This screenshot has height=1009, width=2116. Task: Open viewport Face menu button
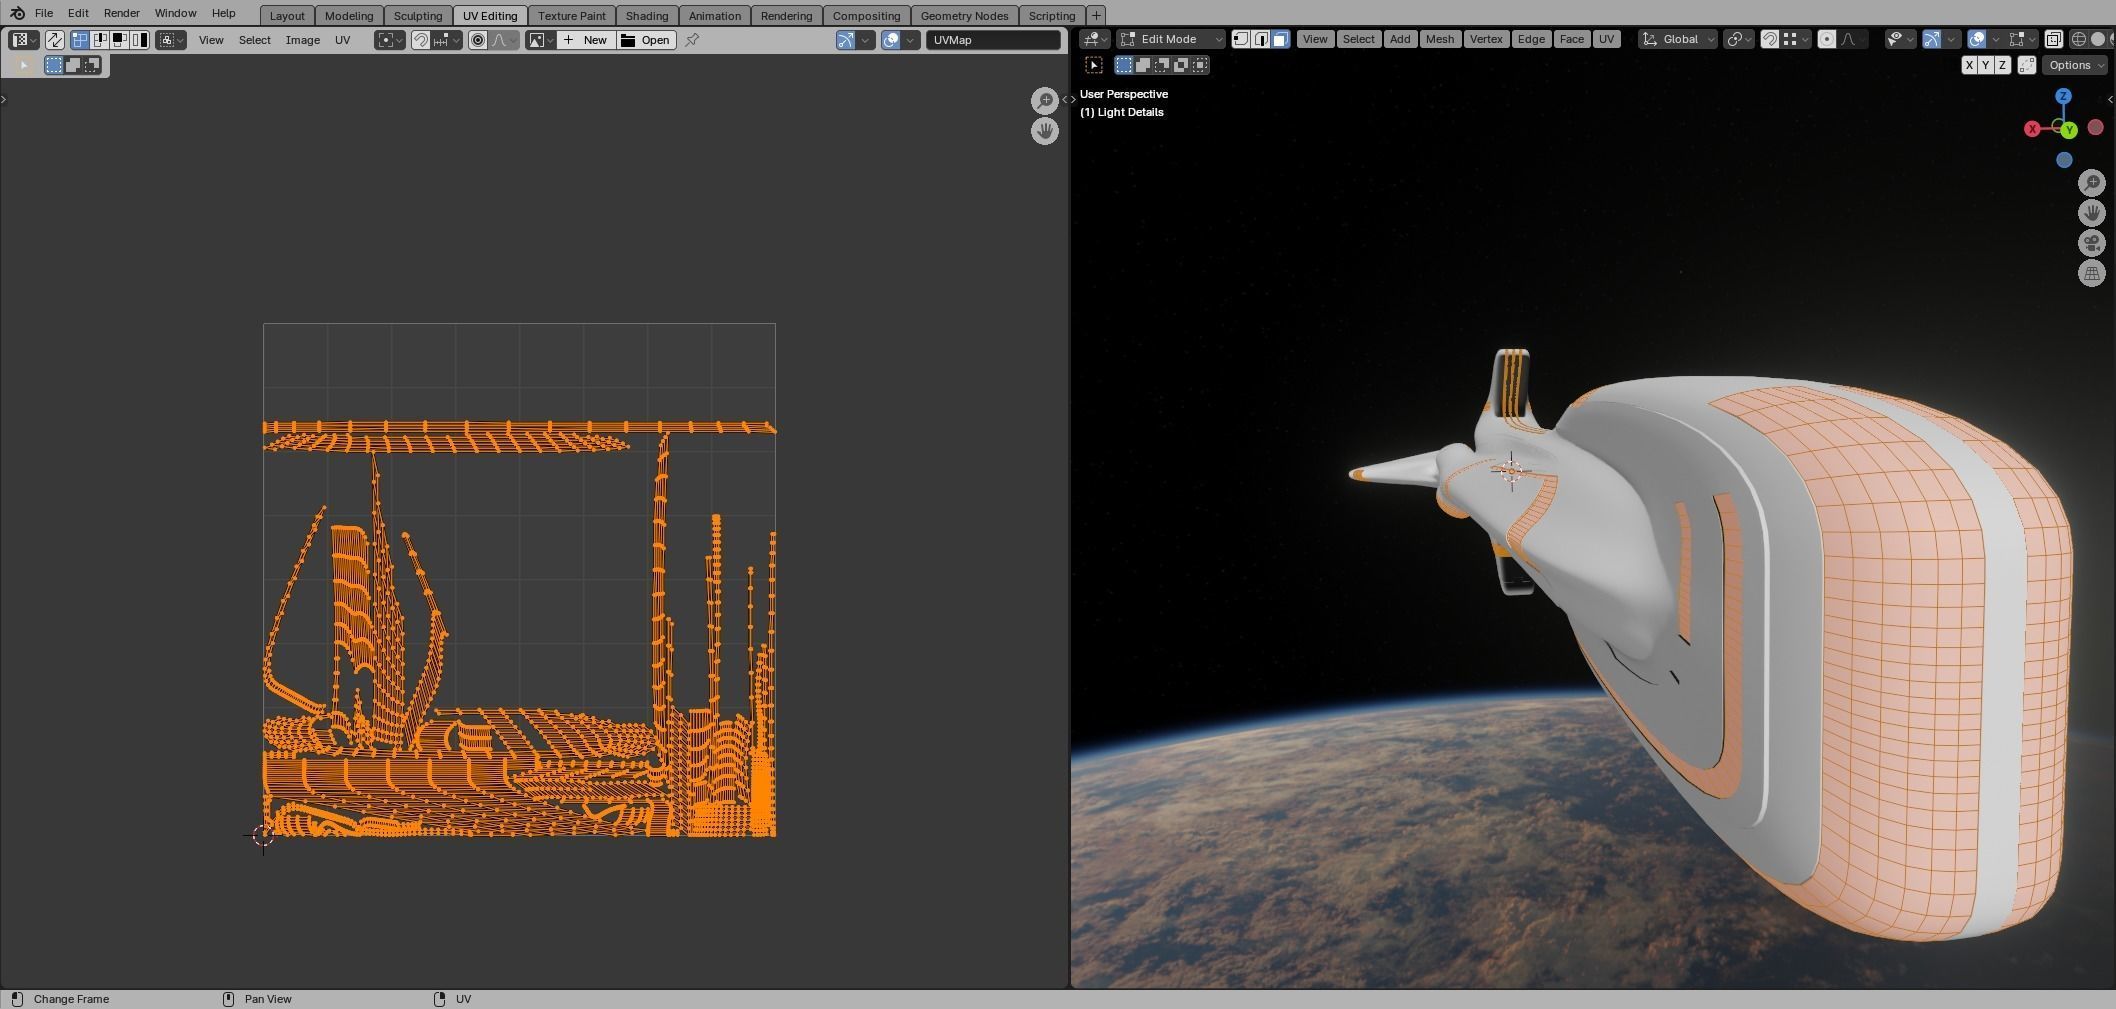pos(1572,39)
